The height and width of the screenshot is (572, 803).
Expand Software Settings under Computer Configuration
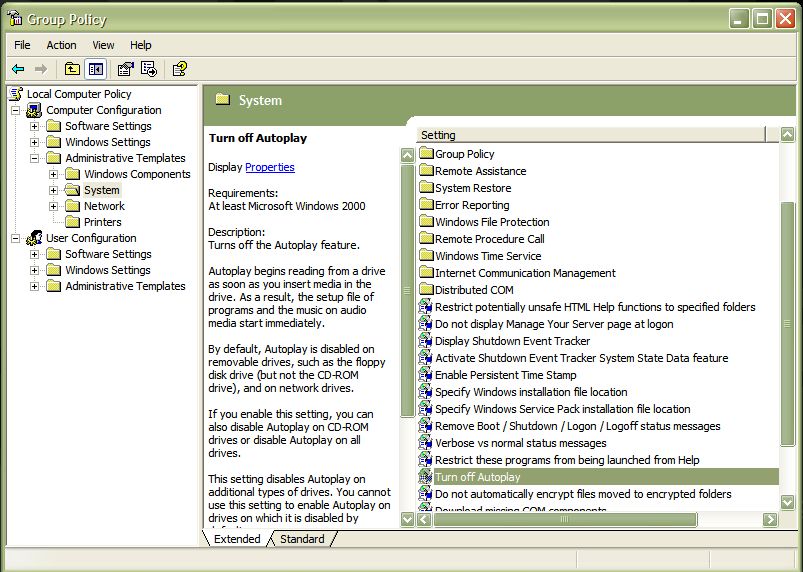tap(34, 126)
